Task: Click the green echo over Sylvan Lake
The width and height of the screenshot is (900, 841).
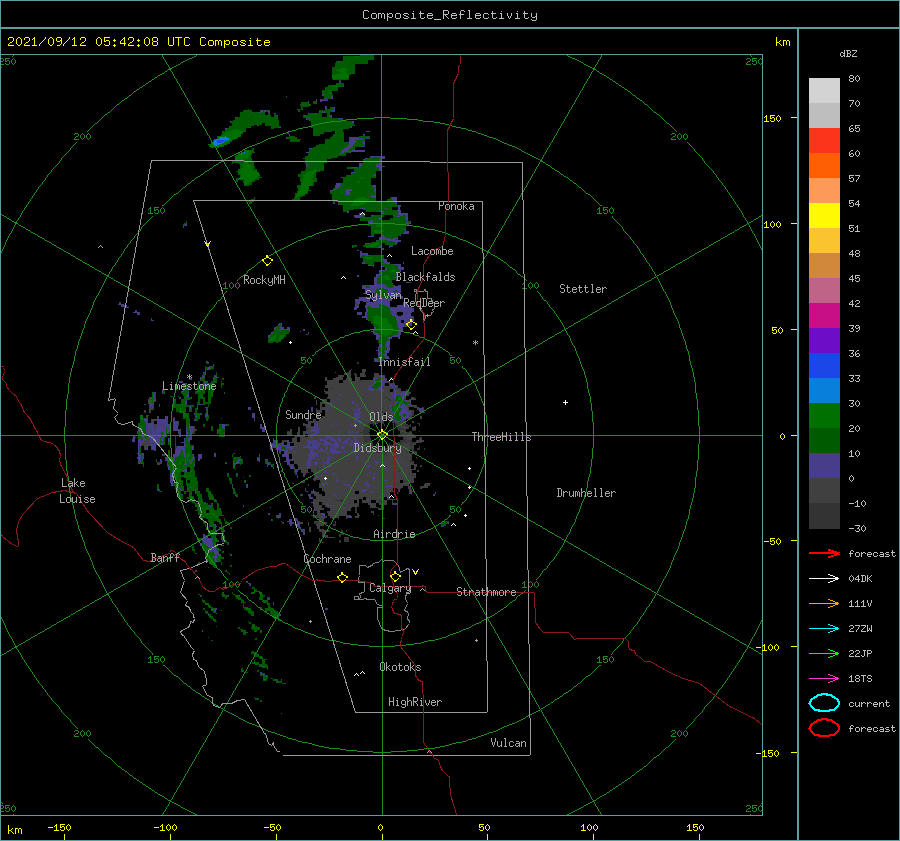Action: [382, 320]
